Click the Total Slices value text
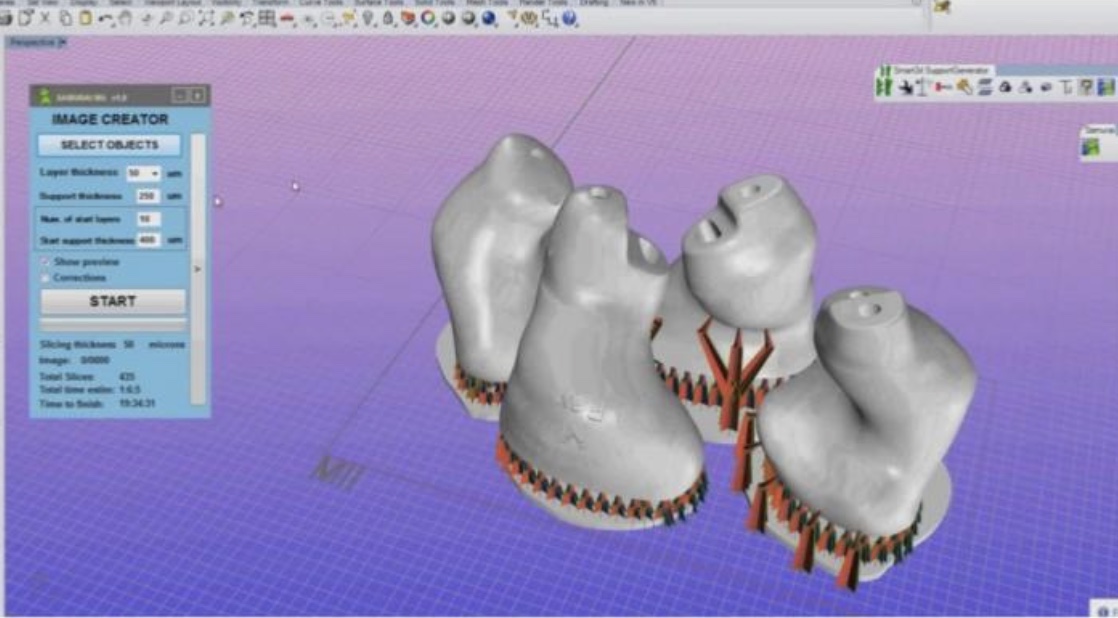The width and height of the screenshot is (1118, 618). [x=128, y=376]
